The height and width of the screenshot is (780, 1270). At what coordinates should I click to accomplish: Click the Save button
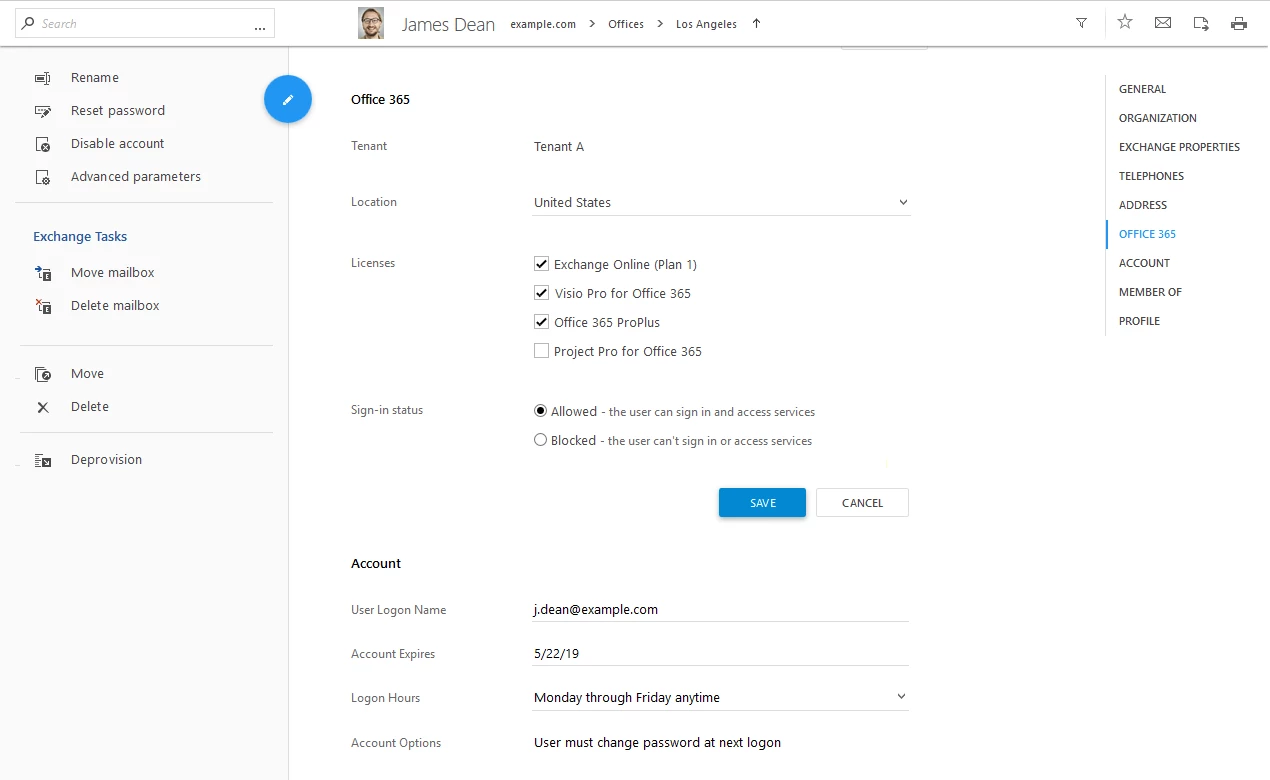pyautogui.click(x=762, y=503)
